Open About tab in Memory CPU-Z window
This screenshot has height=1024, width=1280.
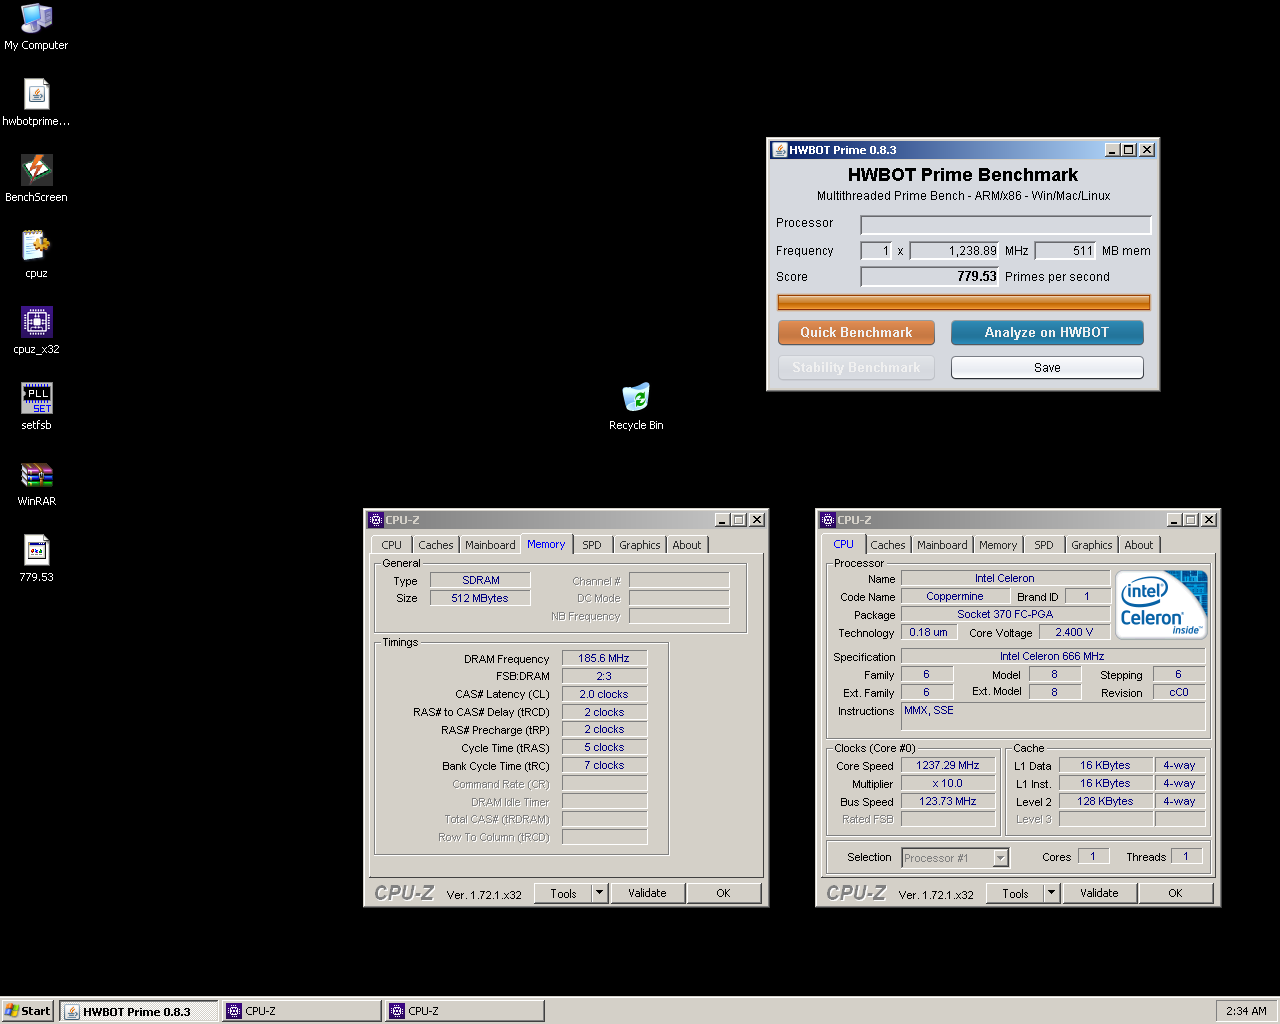pyautogui.click(x=686, y=545)
